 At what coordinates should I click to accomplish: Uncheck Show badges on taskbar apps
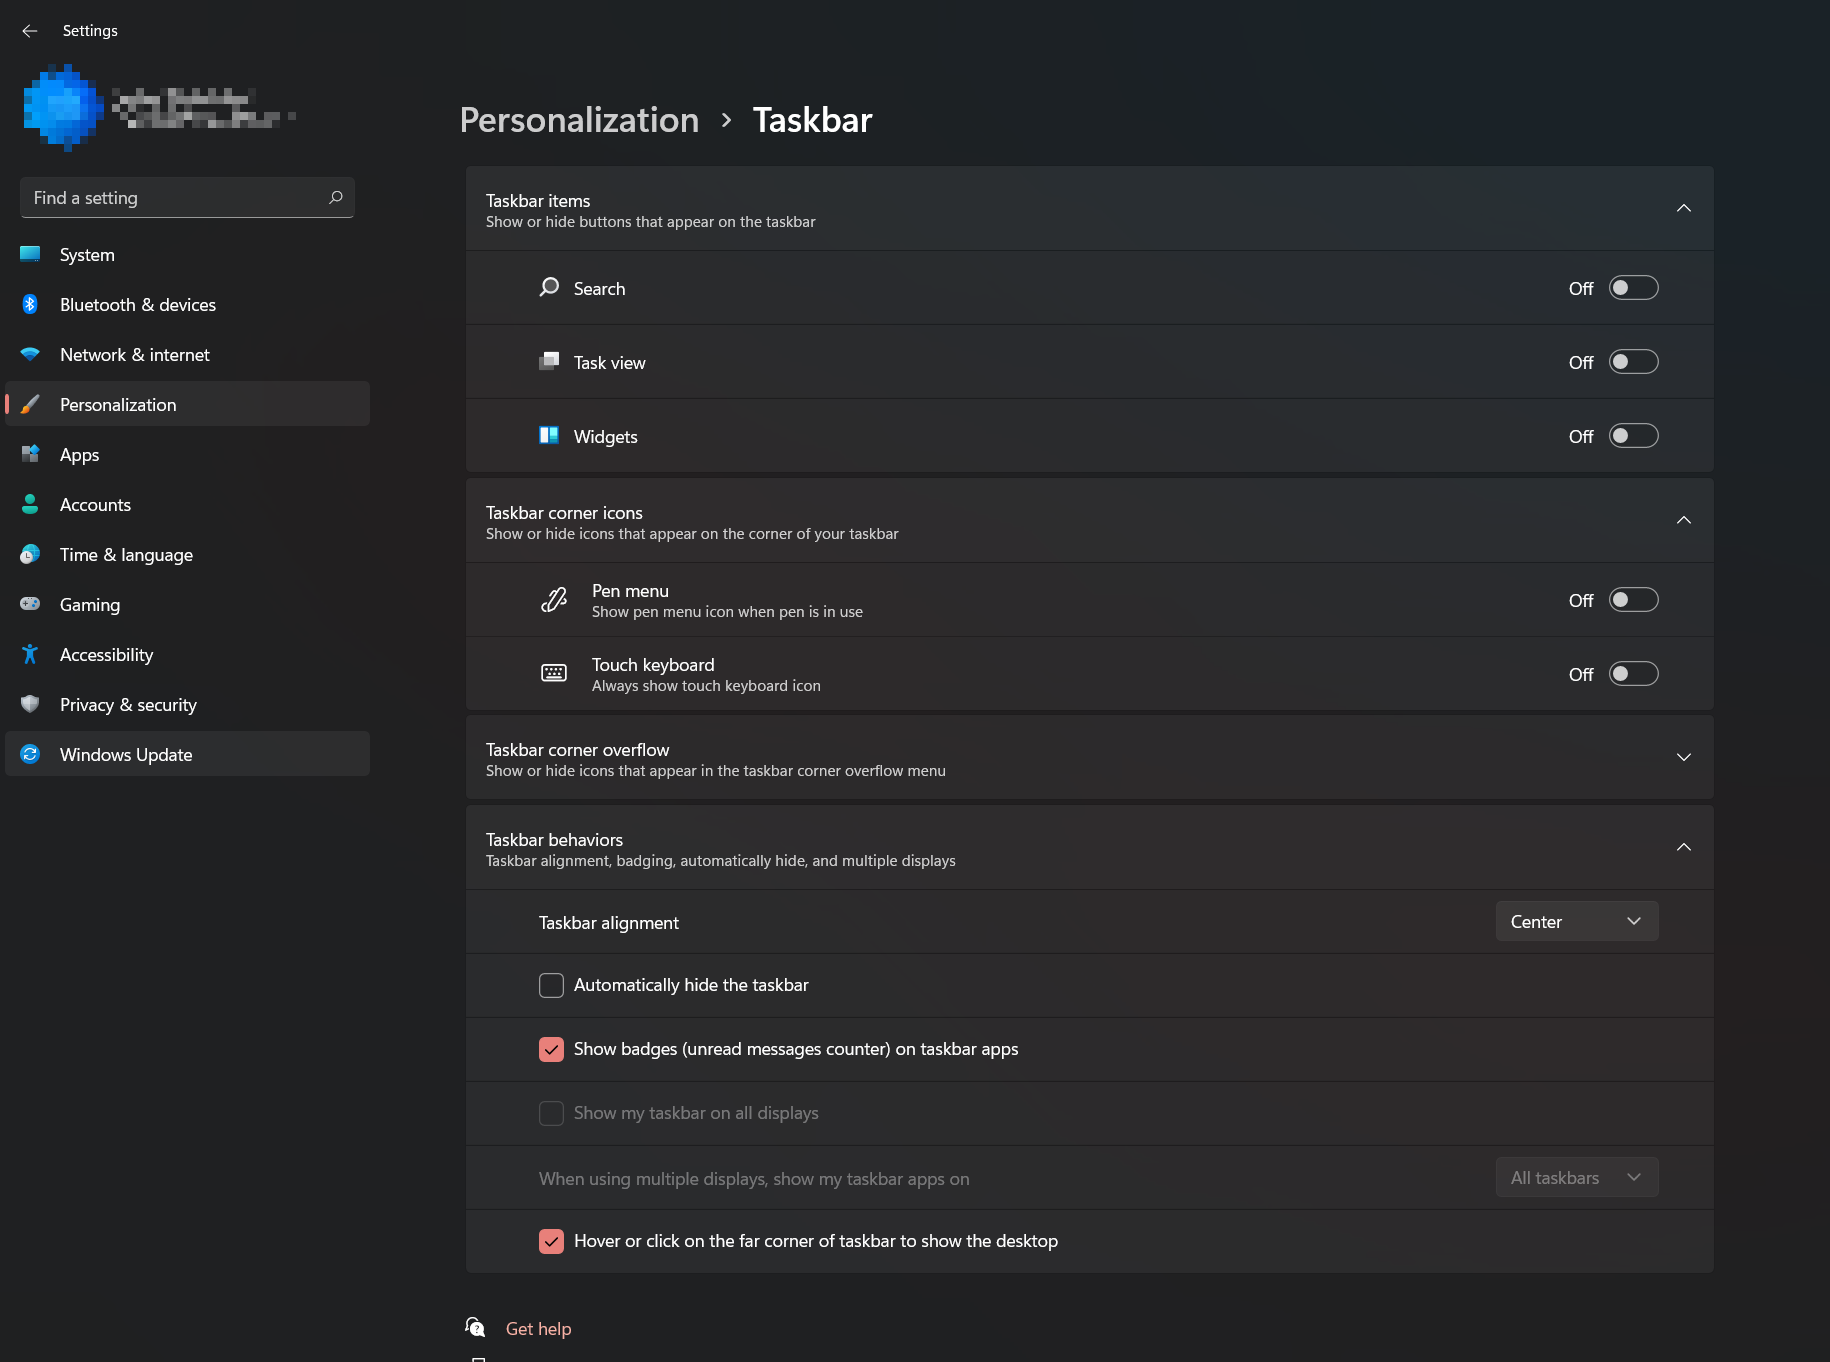[551, 1049]
